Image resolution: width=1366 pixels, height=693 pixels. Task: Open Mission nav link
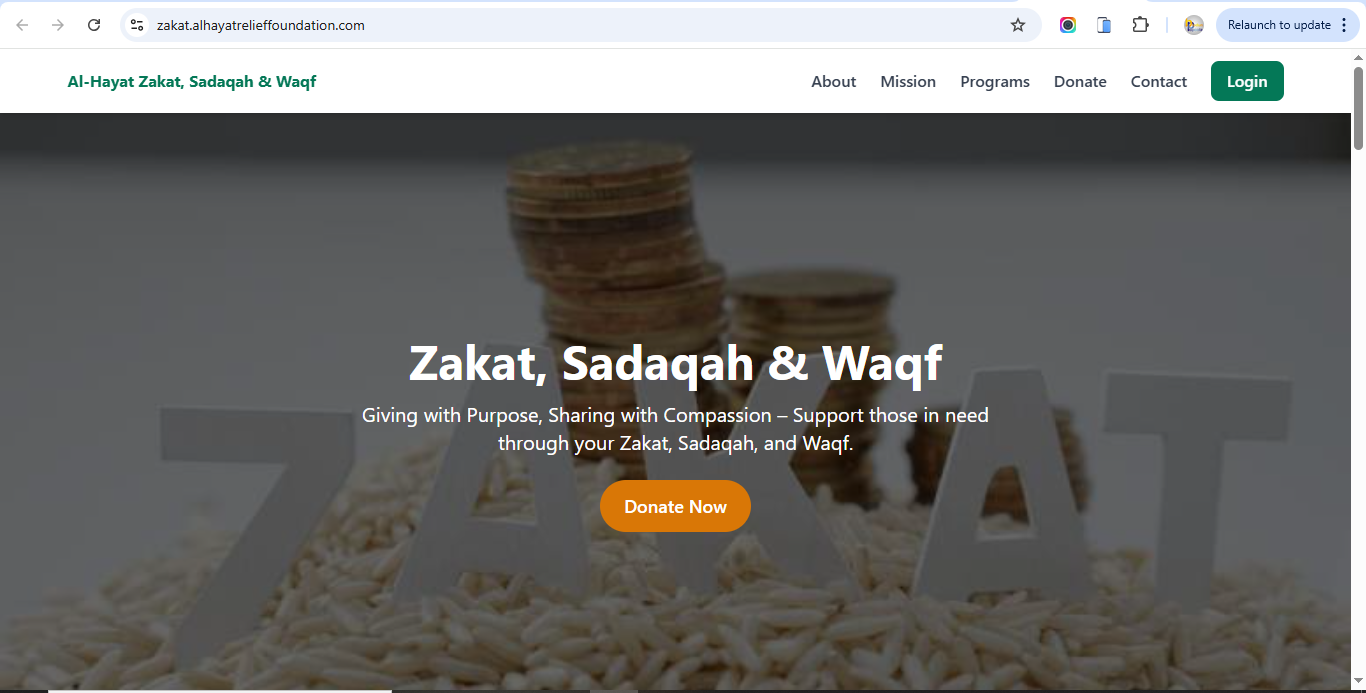[908, 82]
